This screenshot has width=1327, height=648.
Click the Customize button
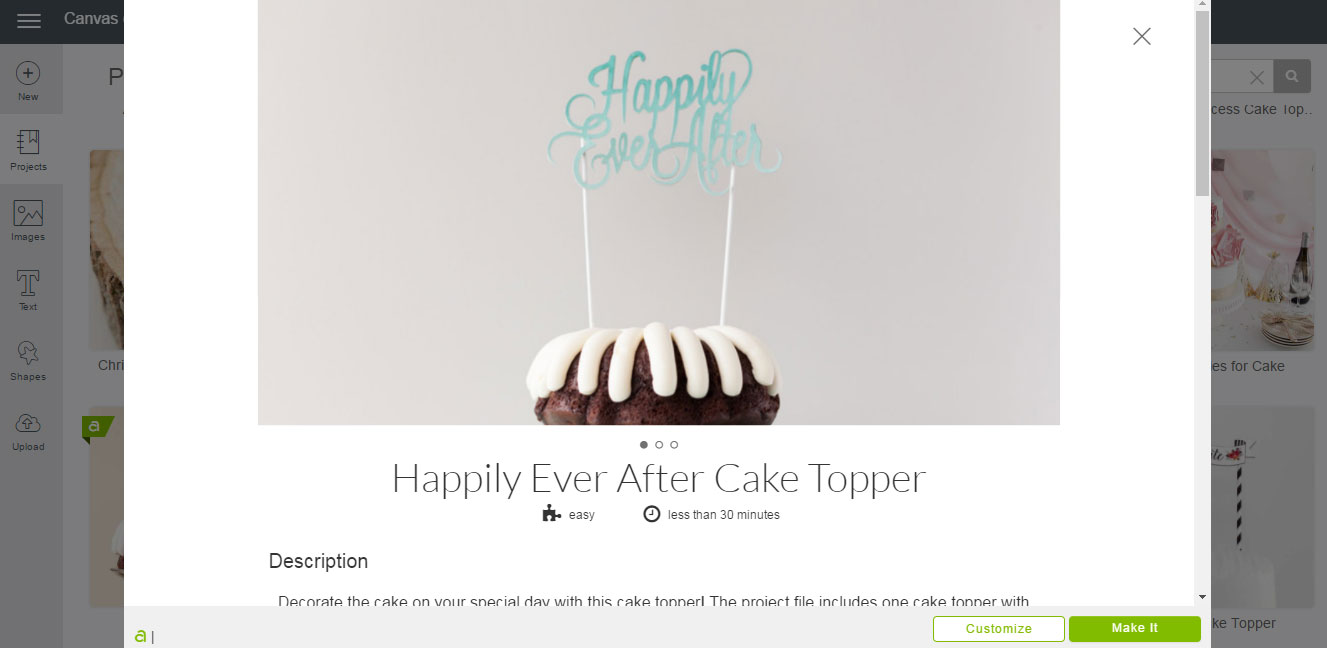[998, 628]
